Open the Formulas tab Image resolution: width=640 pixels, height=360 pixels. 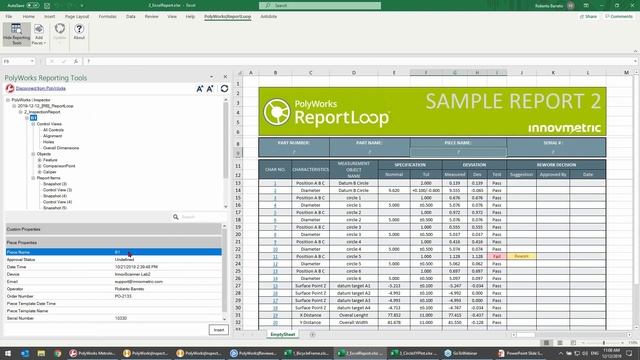click(107, 16)
